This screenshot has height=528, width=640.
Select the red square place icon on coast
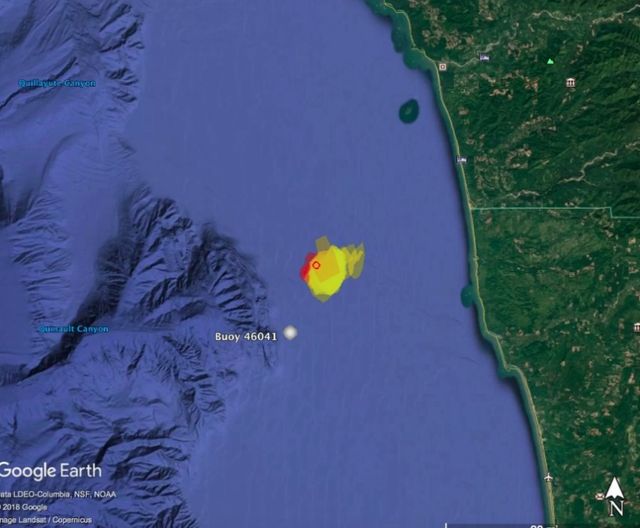pos(443,67)
